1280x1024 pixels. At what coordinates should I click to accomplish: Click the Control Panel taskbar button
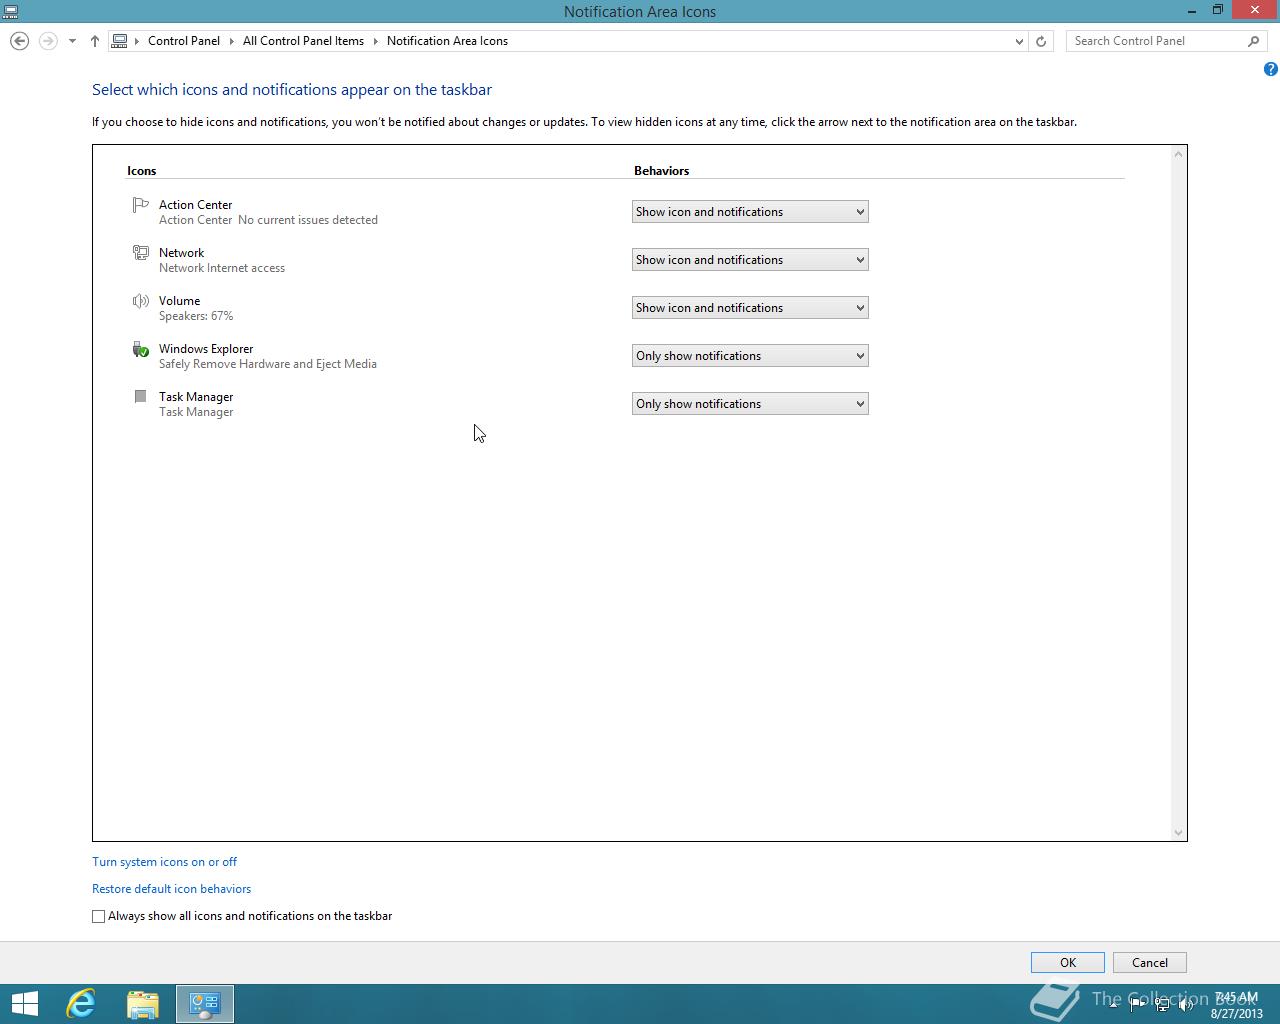[205, 1004]
